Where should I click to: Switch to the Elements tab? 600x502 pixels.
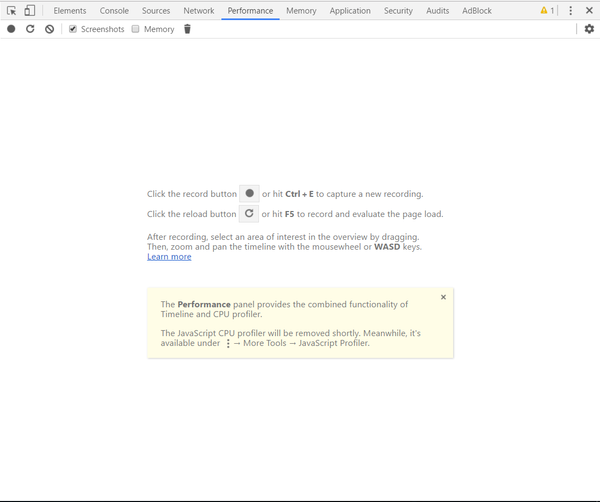point(70,11)
